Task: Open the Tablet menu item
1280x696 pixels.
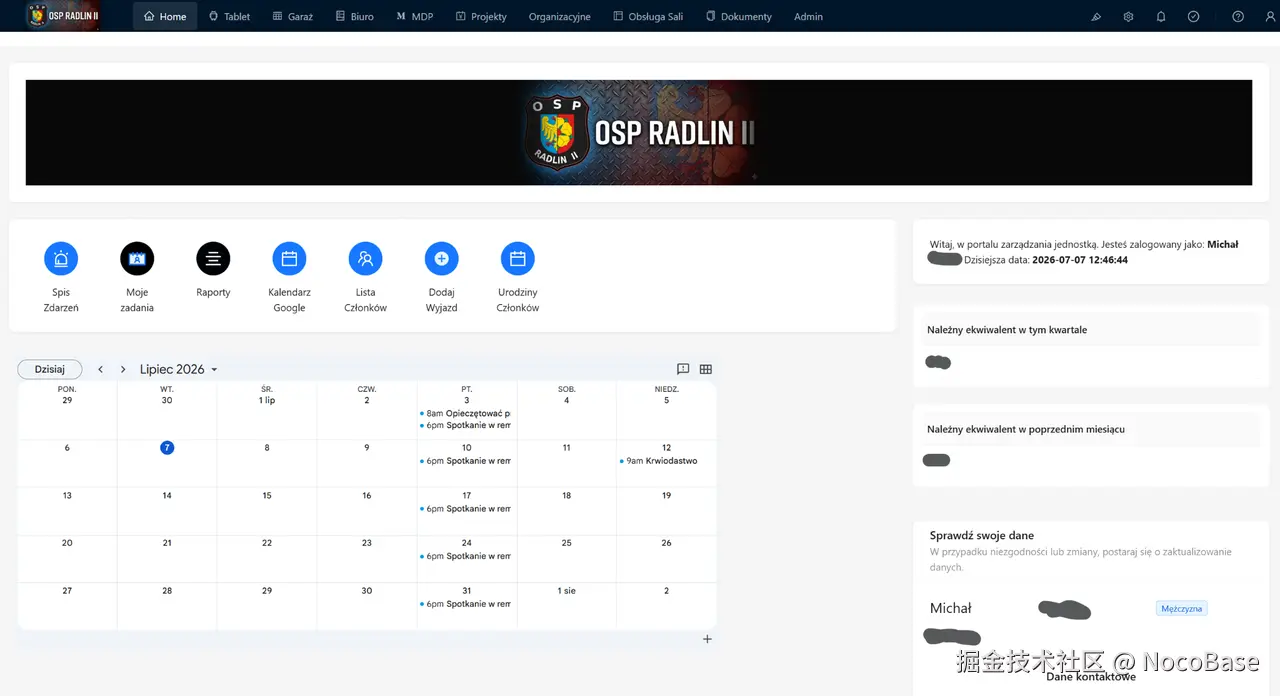Action: click(229, 17)
